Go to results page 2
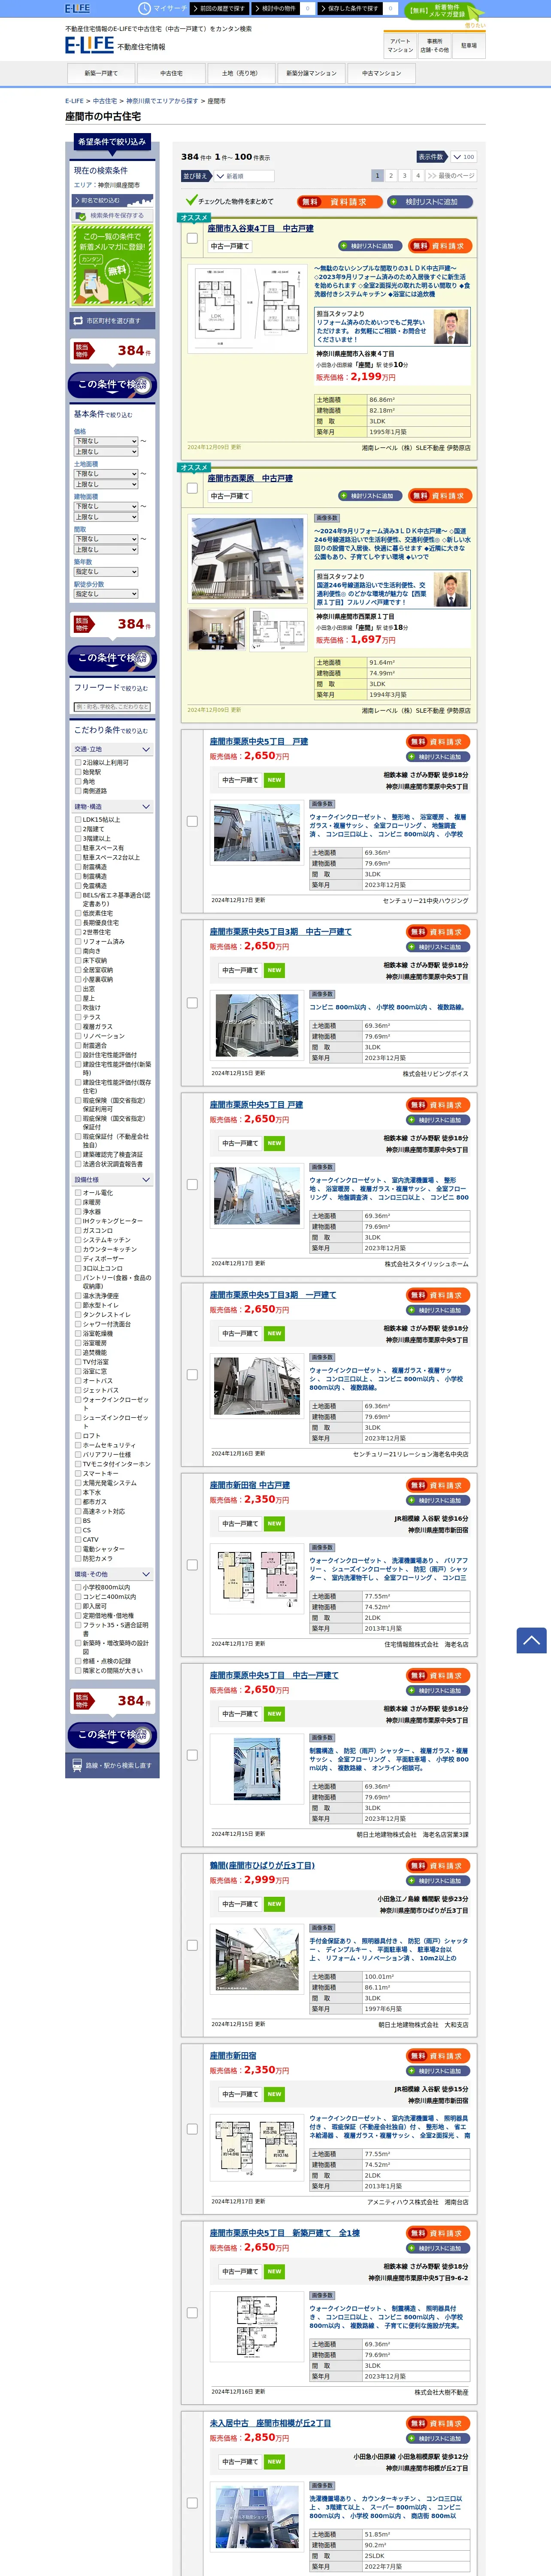The width and height of the screenshot is (551, 2576). point(391,175)
